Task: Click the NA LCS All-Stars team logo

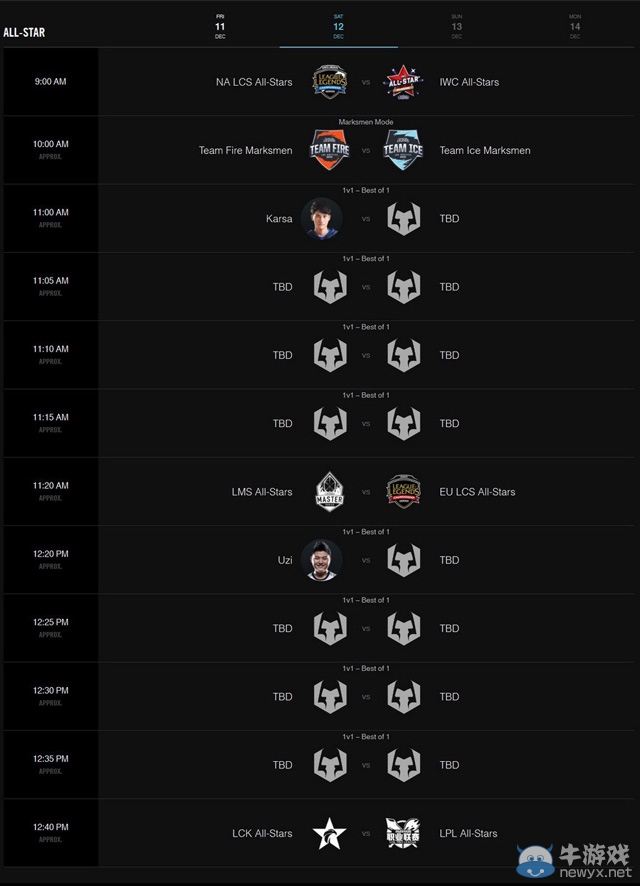Action: 329,82
